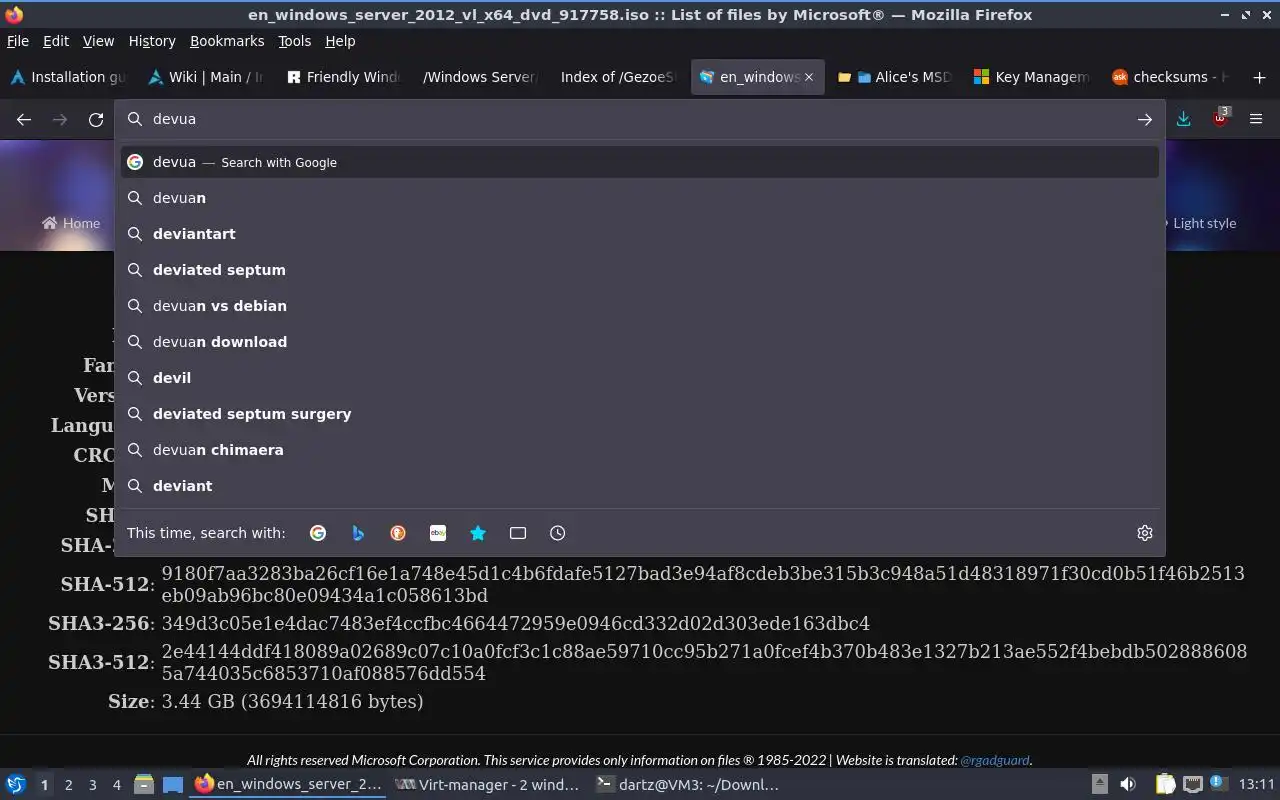Viewport: 1280px width, 800px height.
Task: Pick the 'devuan chimaera' suggestion
Action: click(x=640, y=450)
